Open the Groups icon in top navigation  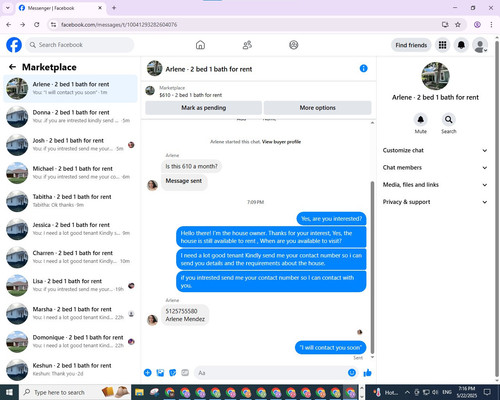pos(294,45)
